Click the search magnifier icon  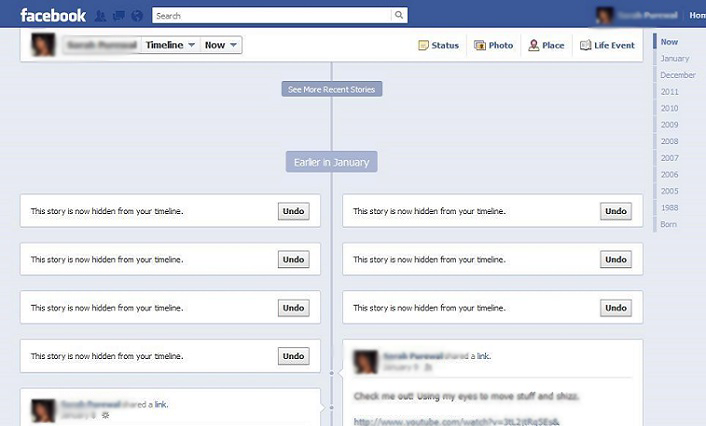pos(399,15)
